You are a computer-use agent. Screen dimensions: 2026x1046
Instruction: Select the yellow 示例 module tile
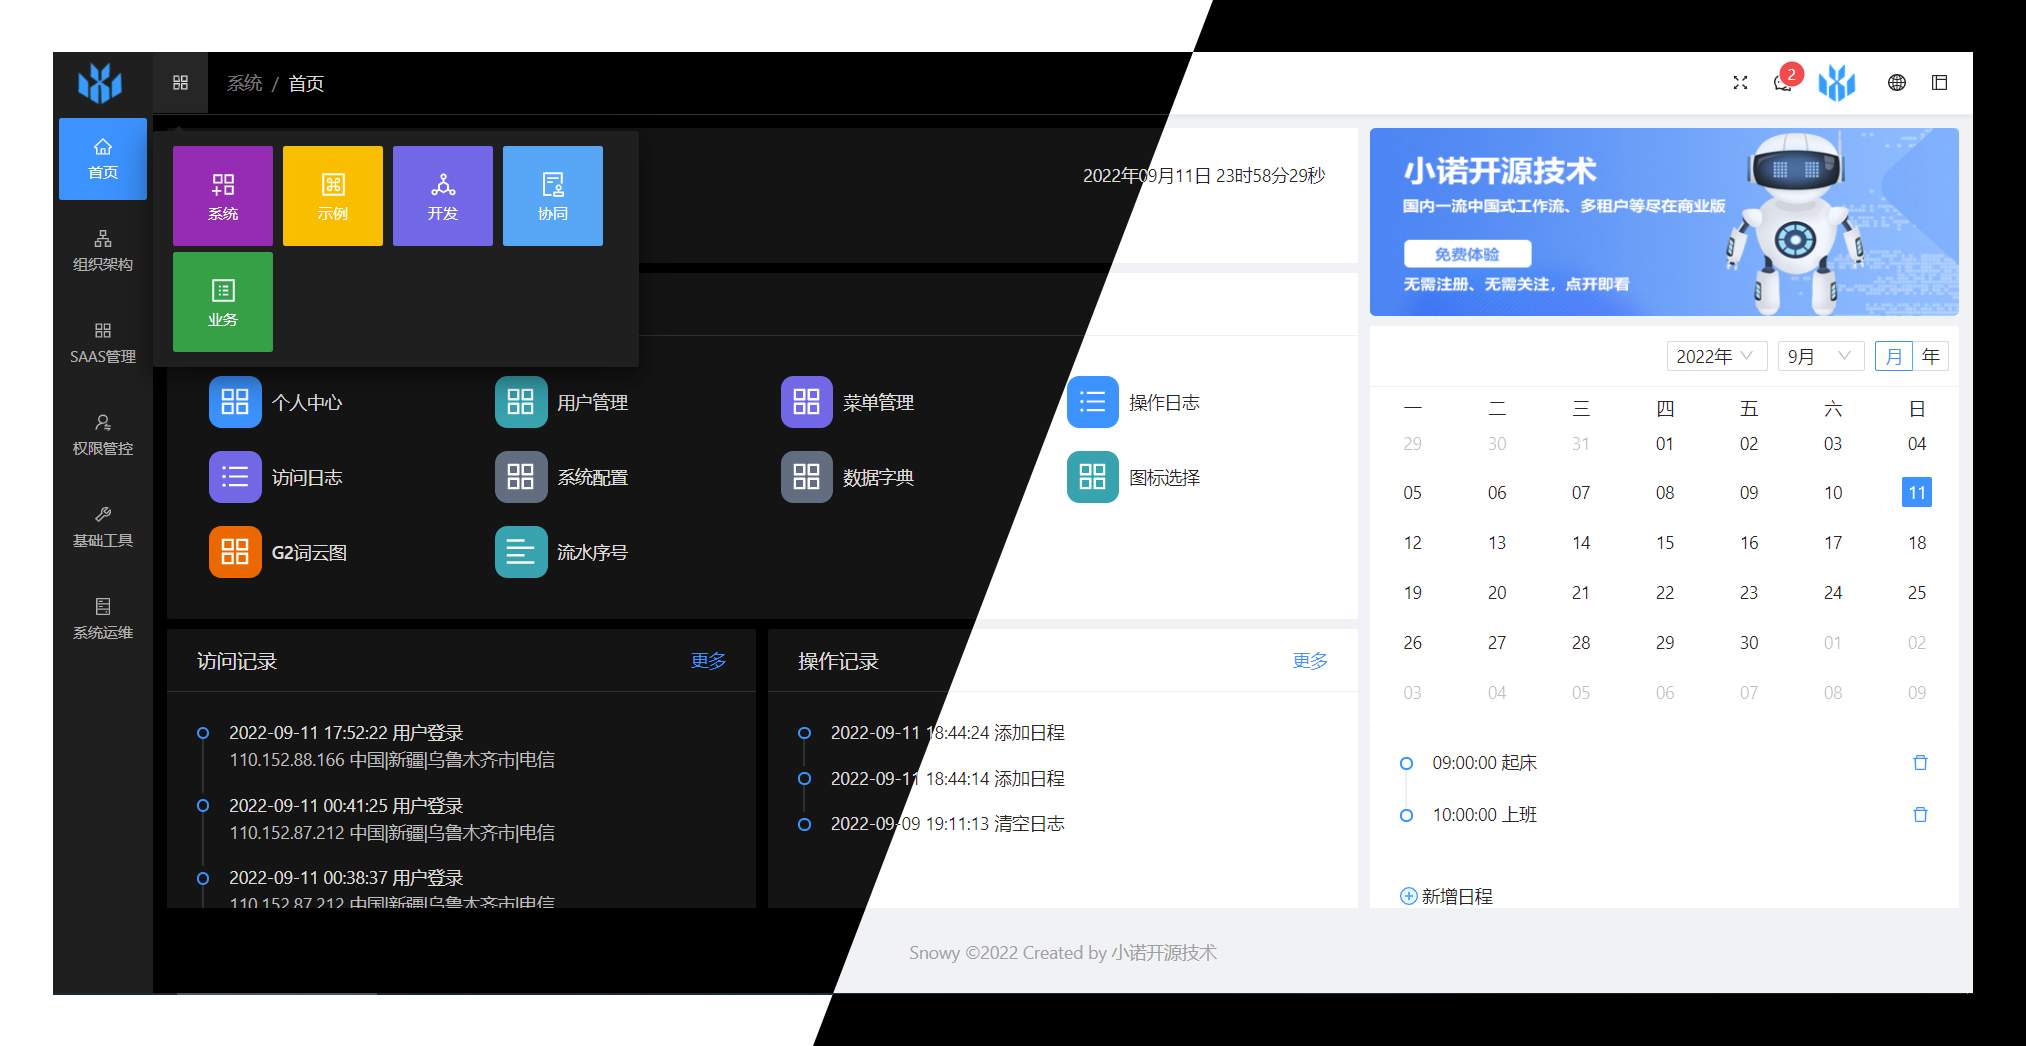point(333,196)
